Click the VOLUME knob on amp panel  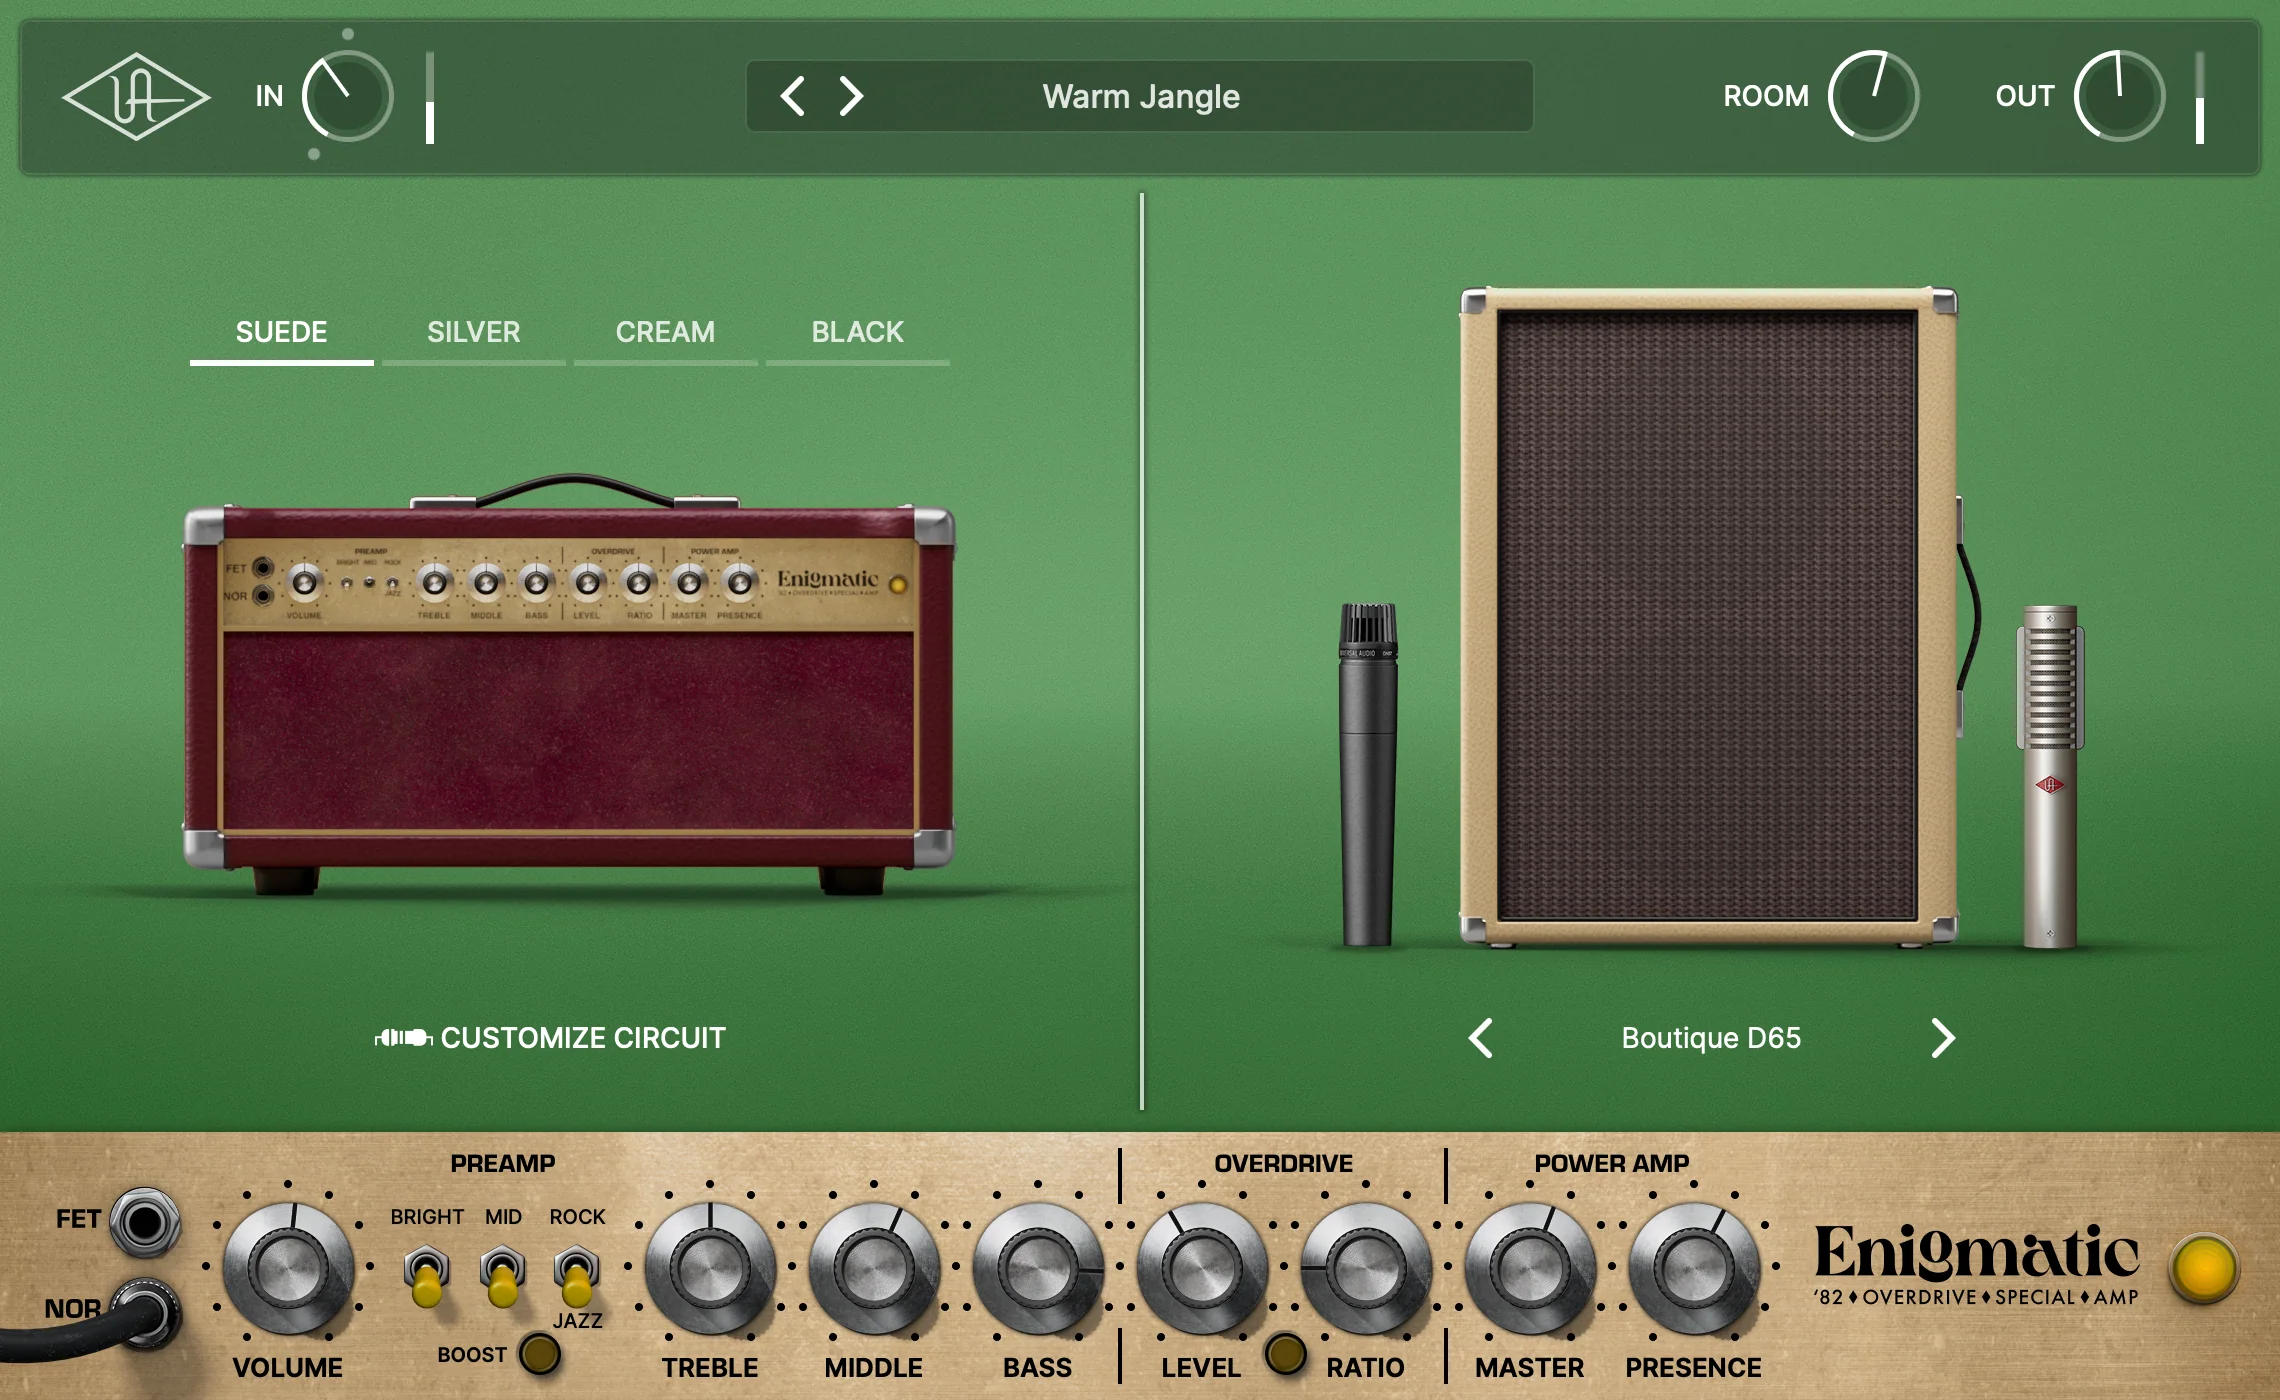[288, 1268]
